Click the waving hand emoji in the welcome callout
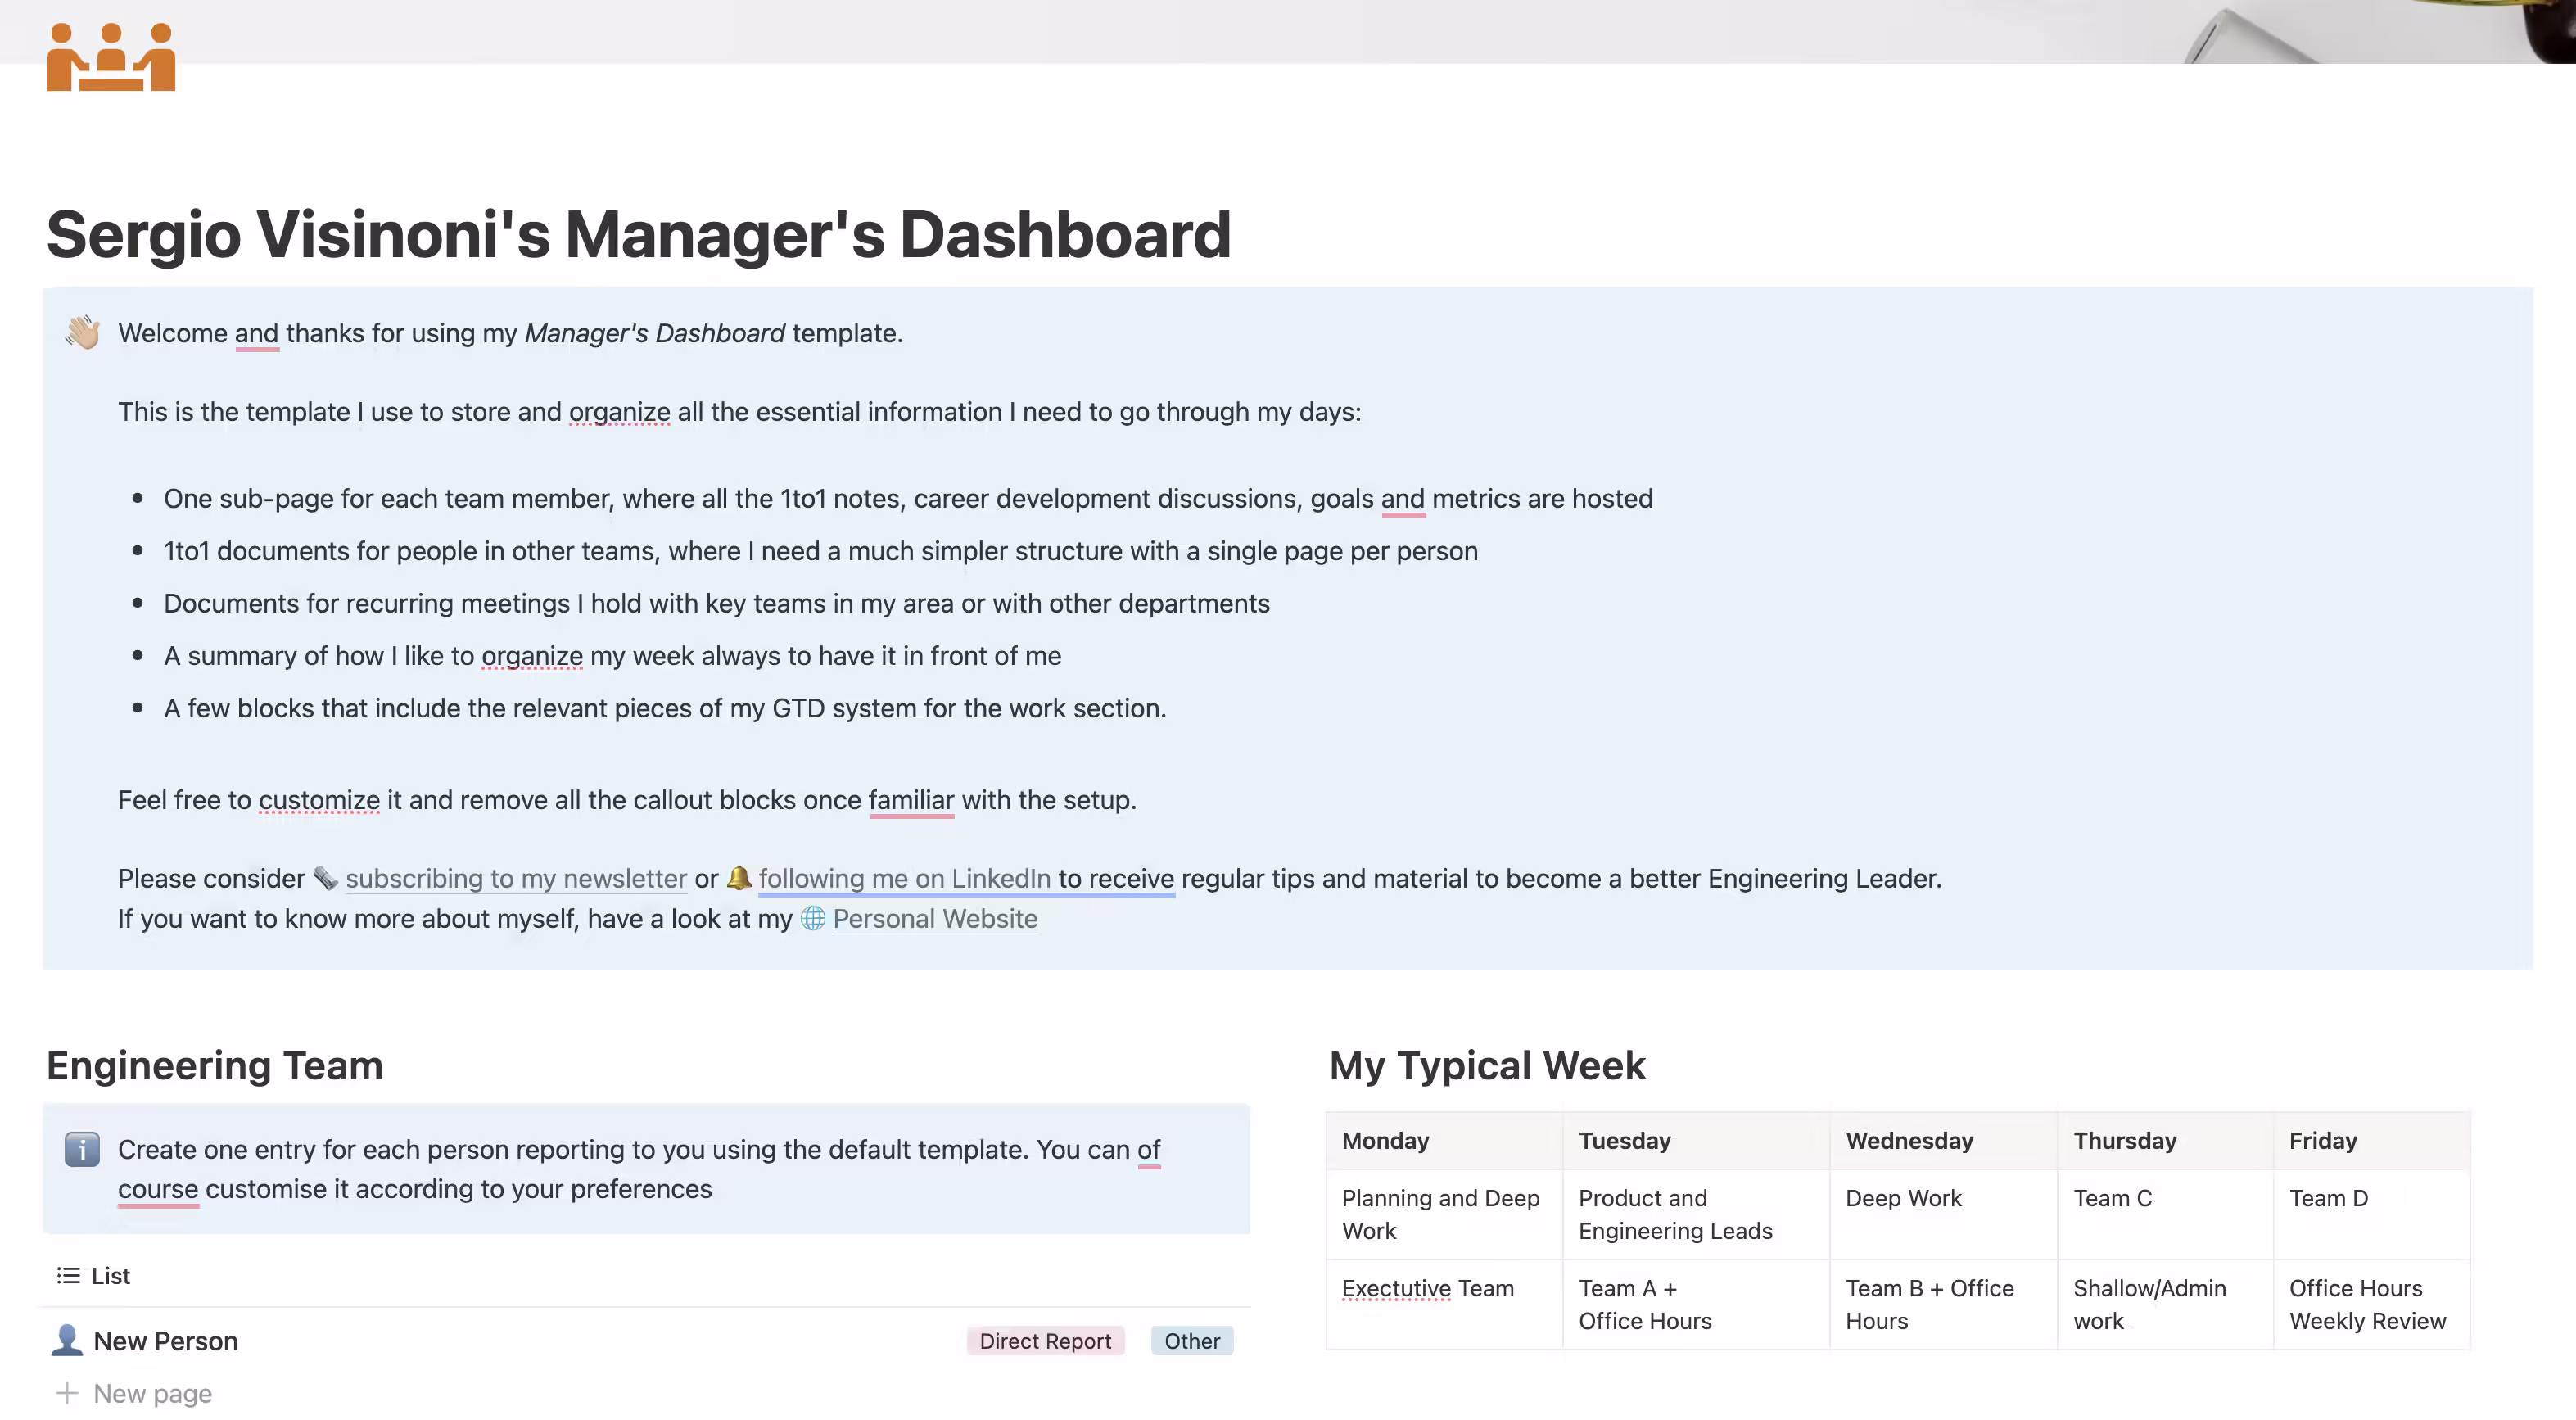Screen dimensions: 2576x1420 point(82,333)
